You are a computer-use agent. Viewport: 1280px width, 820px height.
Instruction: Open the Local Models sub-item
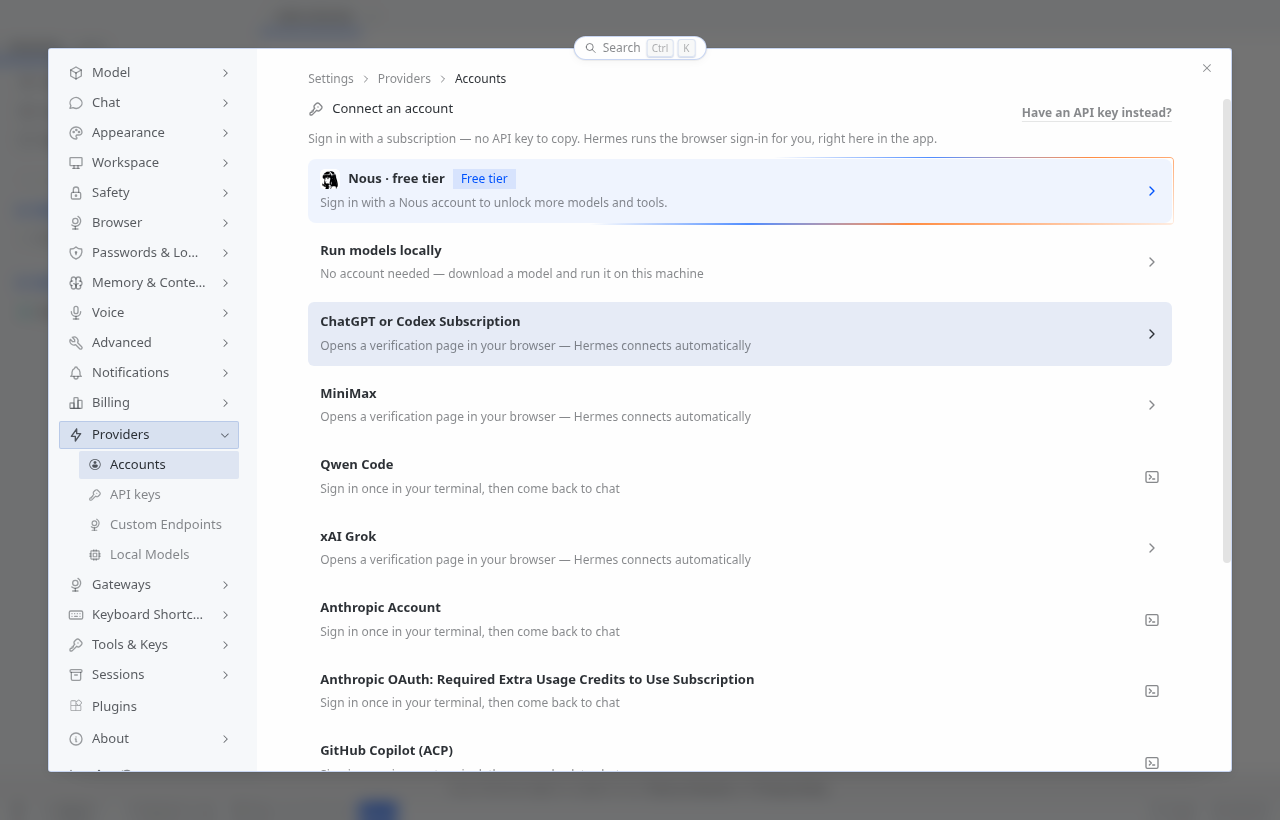click(x=159, y=555)
